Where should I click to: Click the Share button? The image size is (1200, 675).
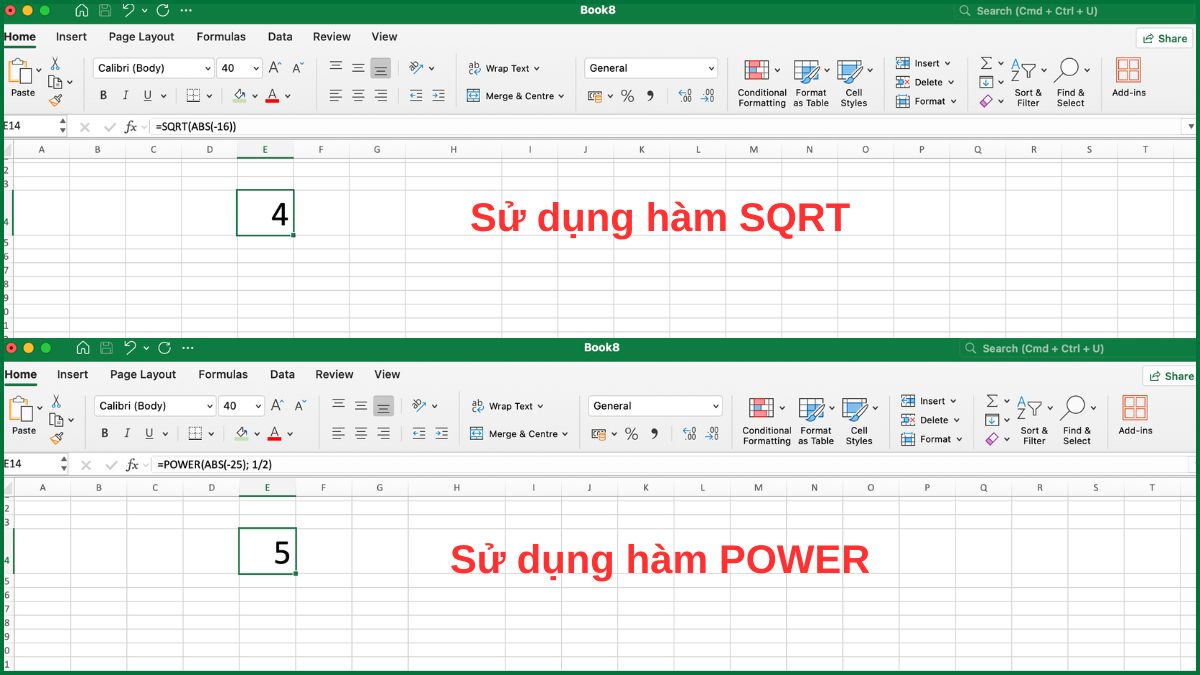(x=1164, y=37)
